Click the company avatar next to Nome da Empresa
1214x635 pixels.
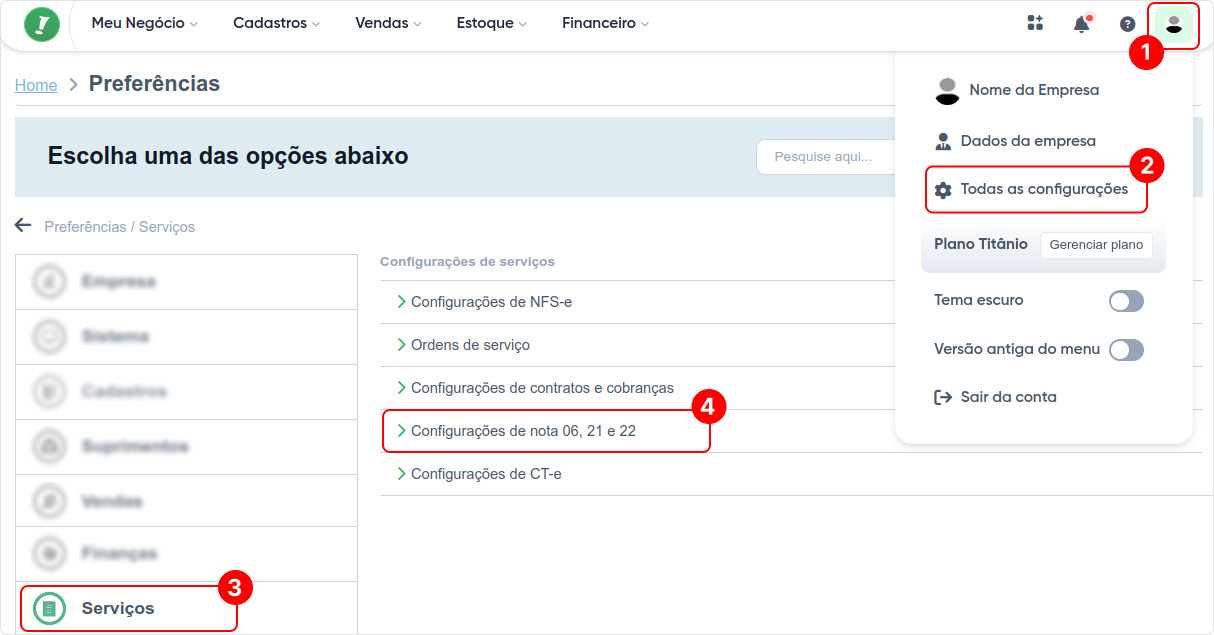click(947, 90)
